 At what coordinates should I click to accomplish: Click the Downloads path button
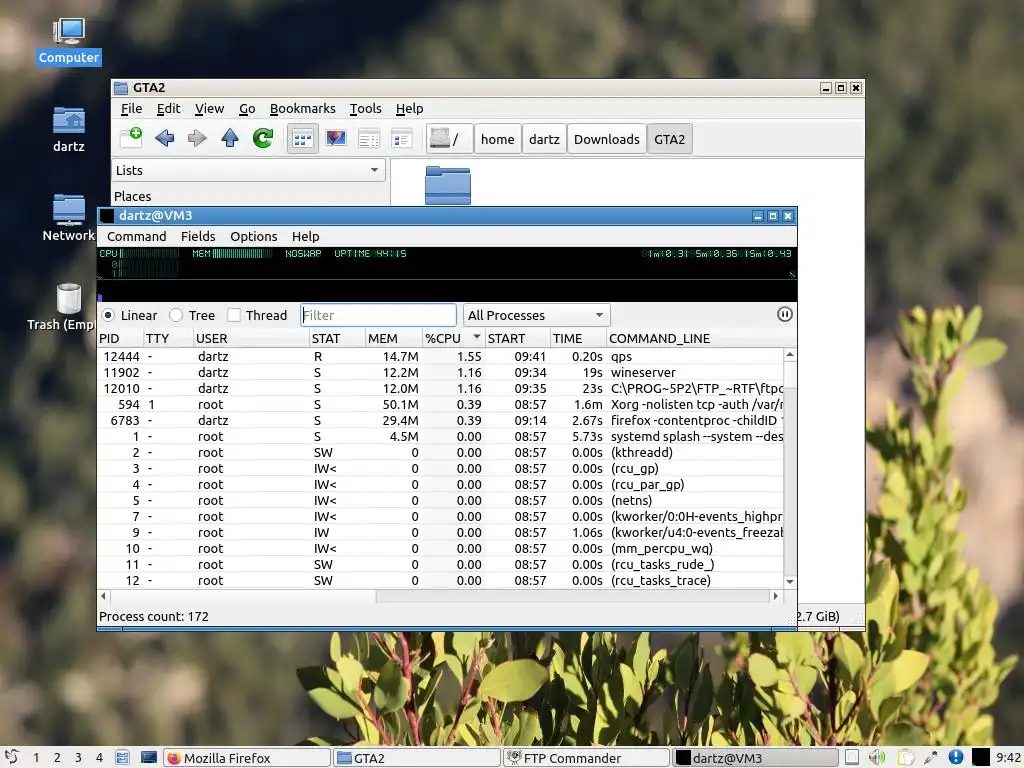pos(607,139)
